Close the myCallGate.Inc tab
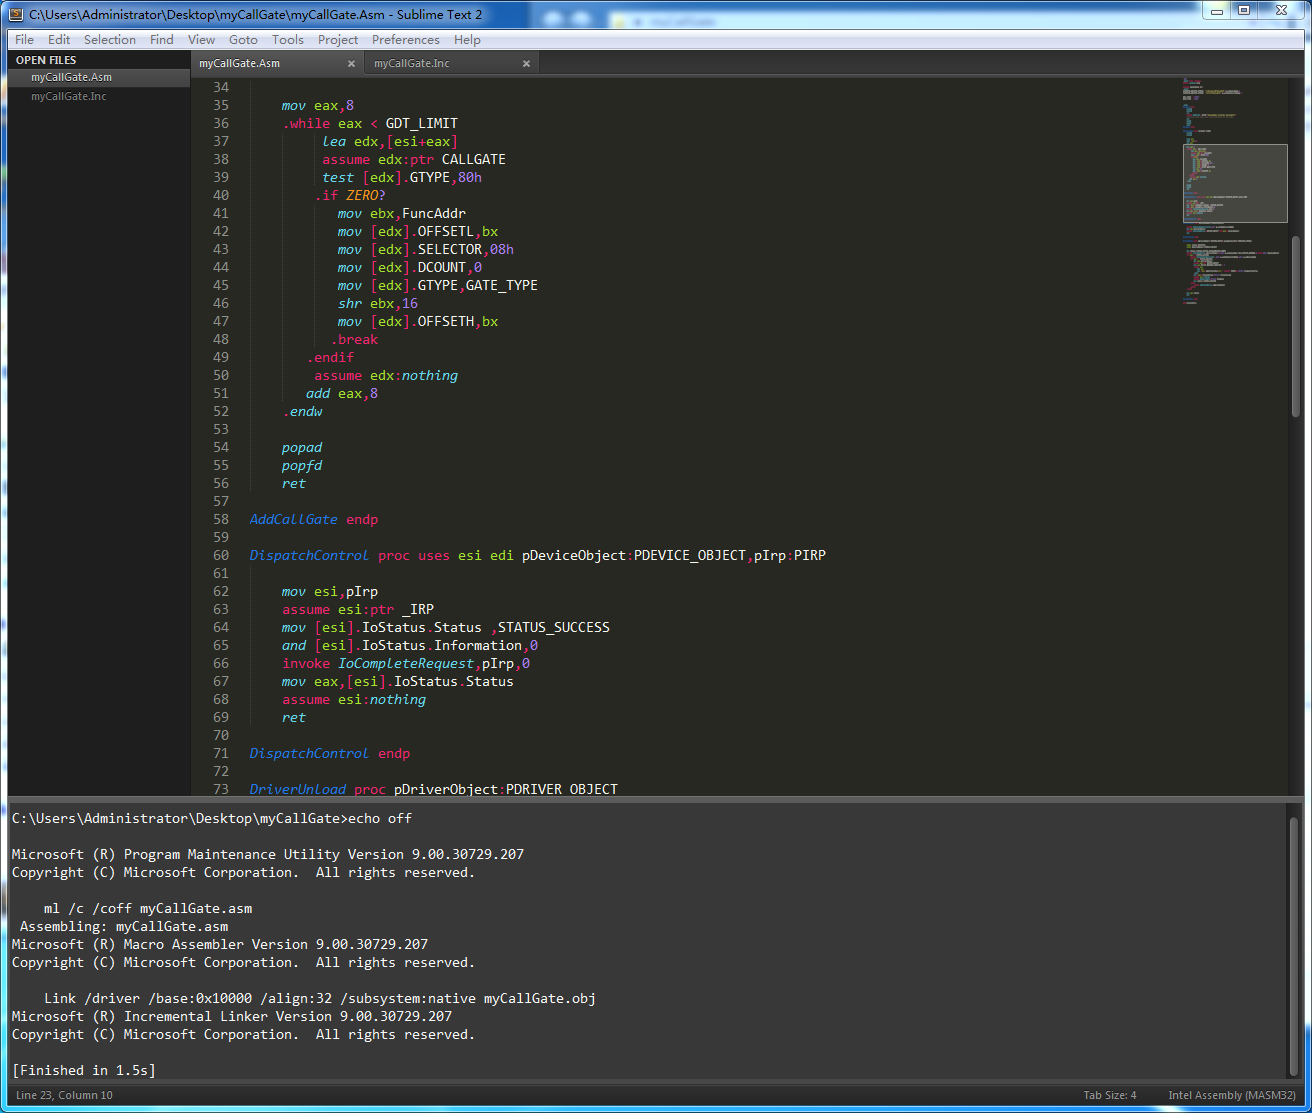1312x1113 pixels. click(x=526, y=63)
